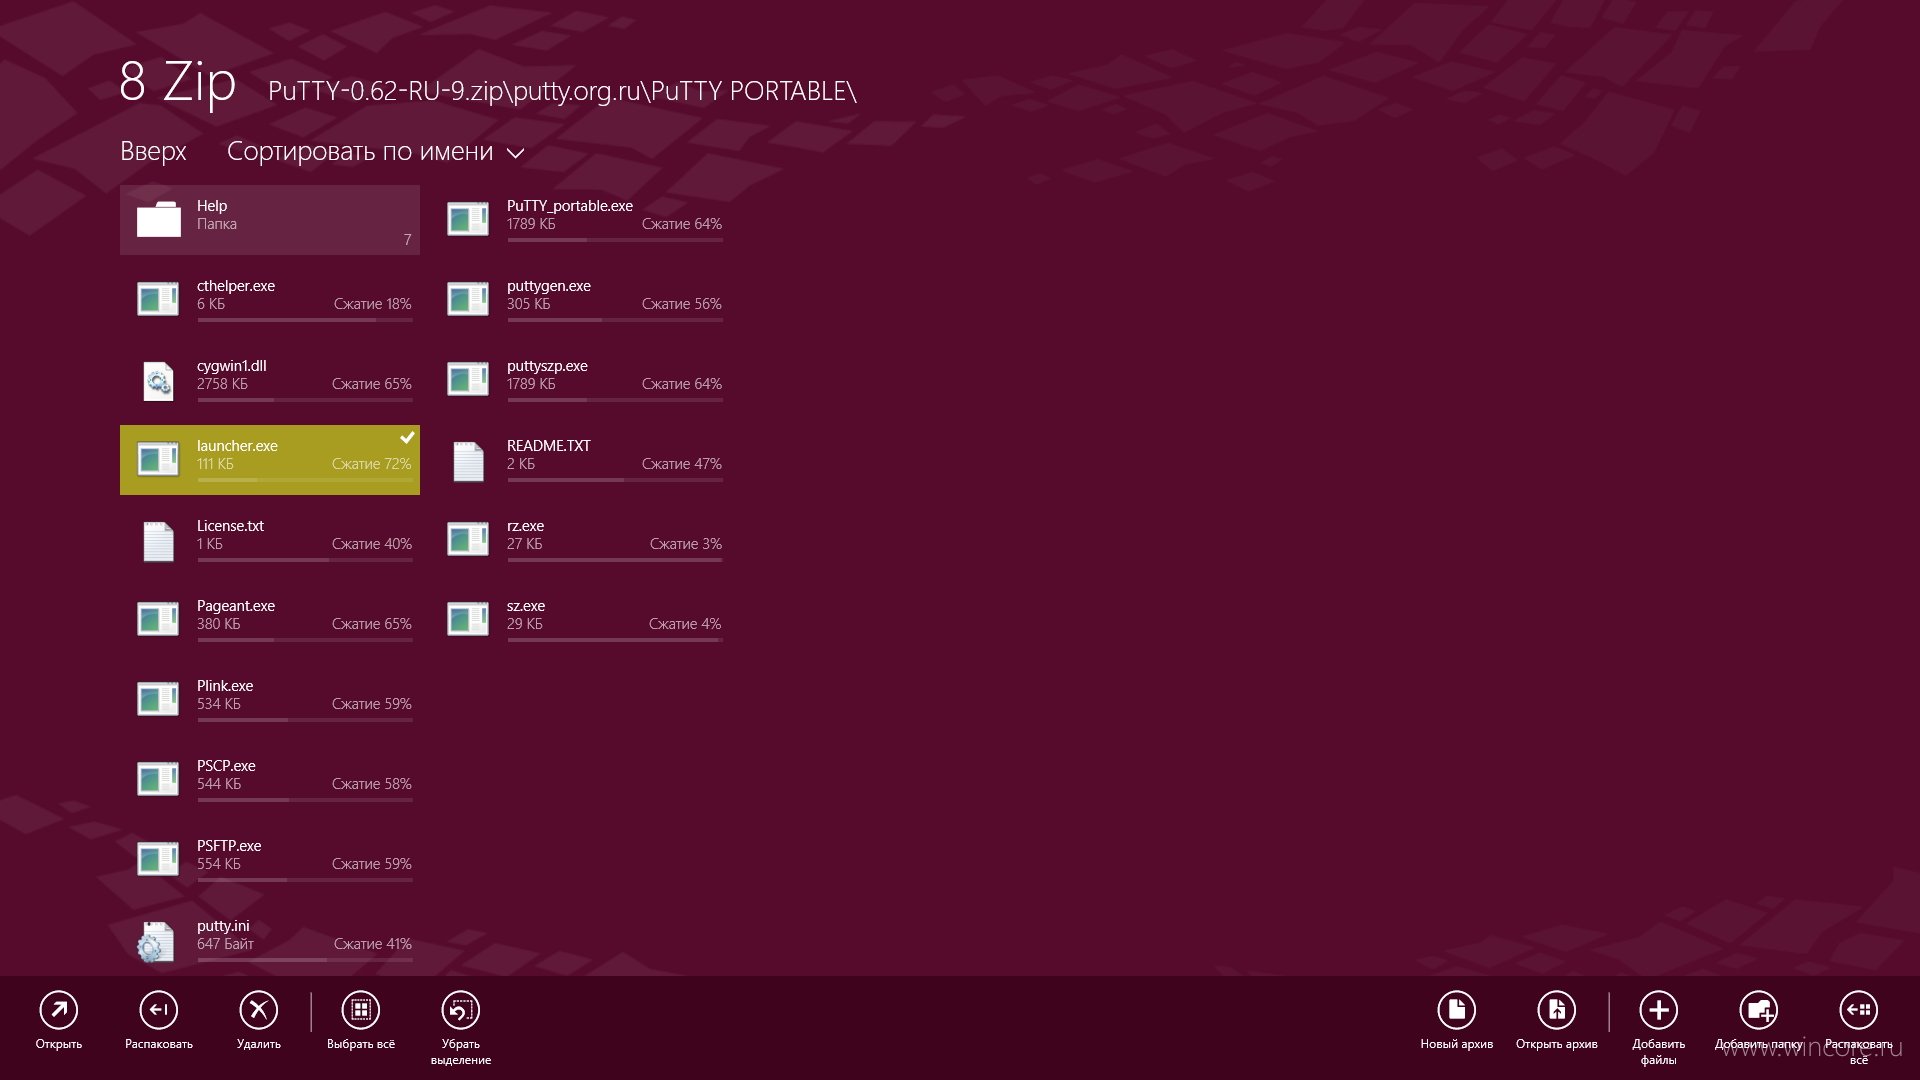Click the cygwin1.dll file icon

click(158, 380)
